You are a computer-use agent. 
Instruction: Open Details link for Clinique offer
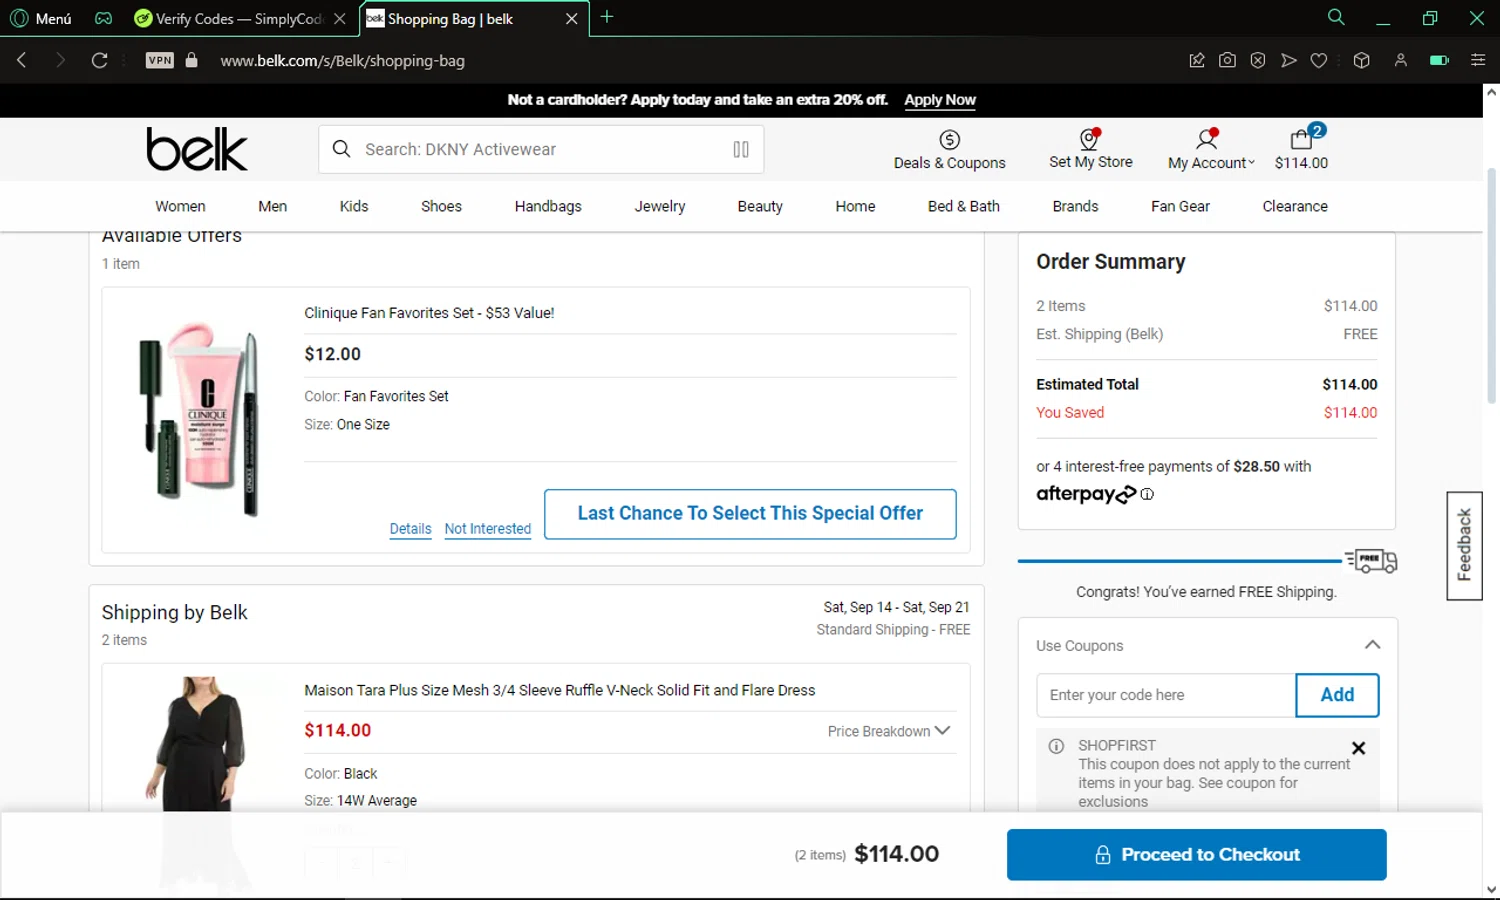click(x=411, y=529)
